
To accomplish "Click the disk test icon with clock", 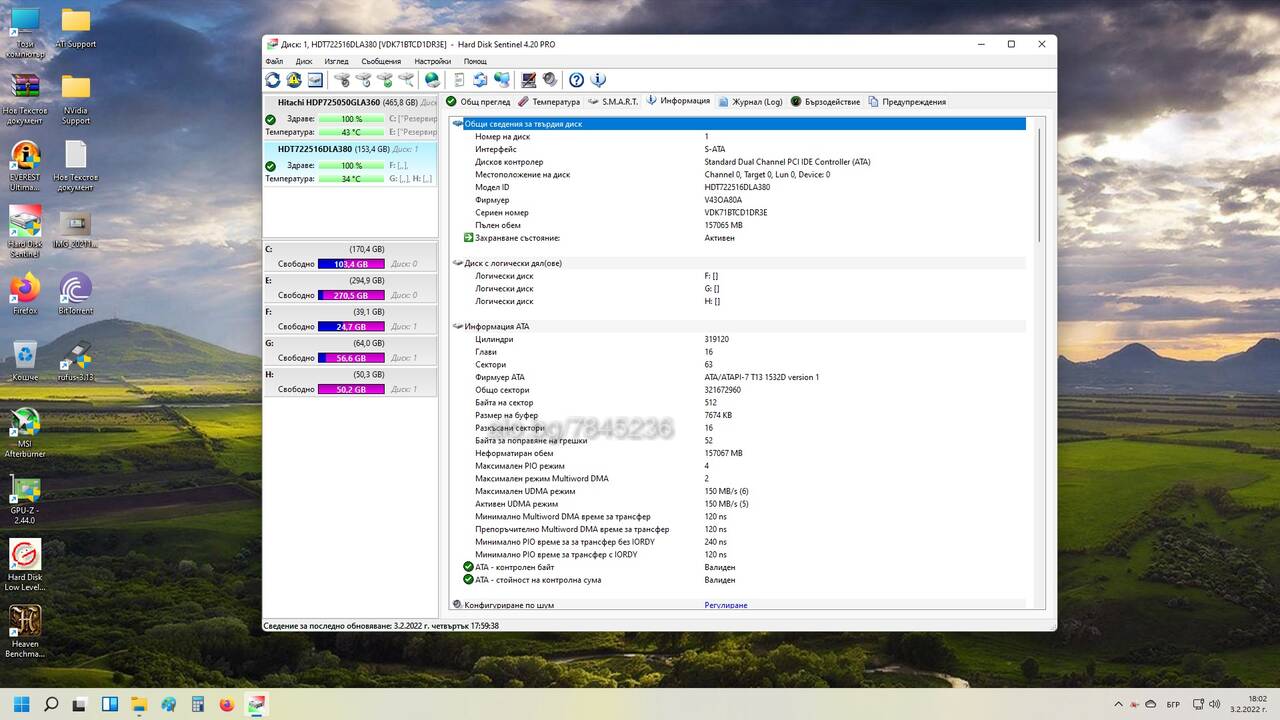I will (x=363, y=80).
